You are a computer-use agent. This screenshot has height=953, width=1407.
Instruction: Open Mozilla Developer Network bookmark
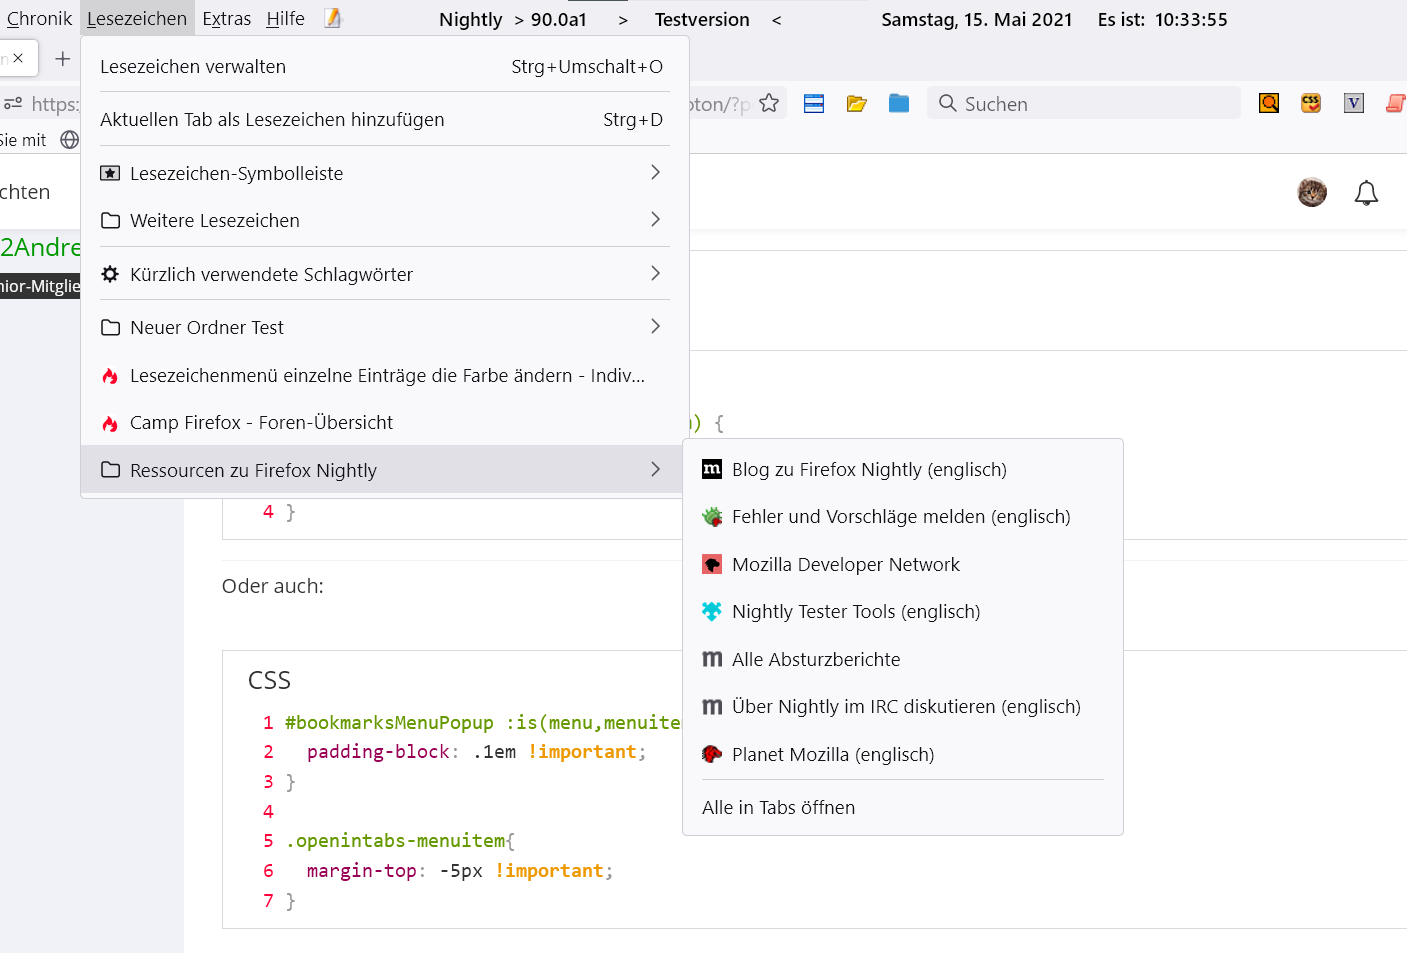pos(845,564)
